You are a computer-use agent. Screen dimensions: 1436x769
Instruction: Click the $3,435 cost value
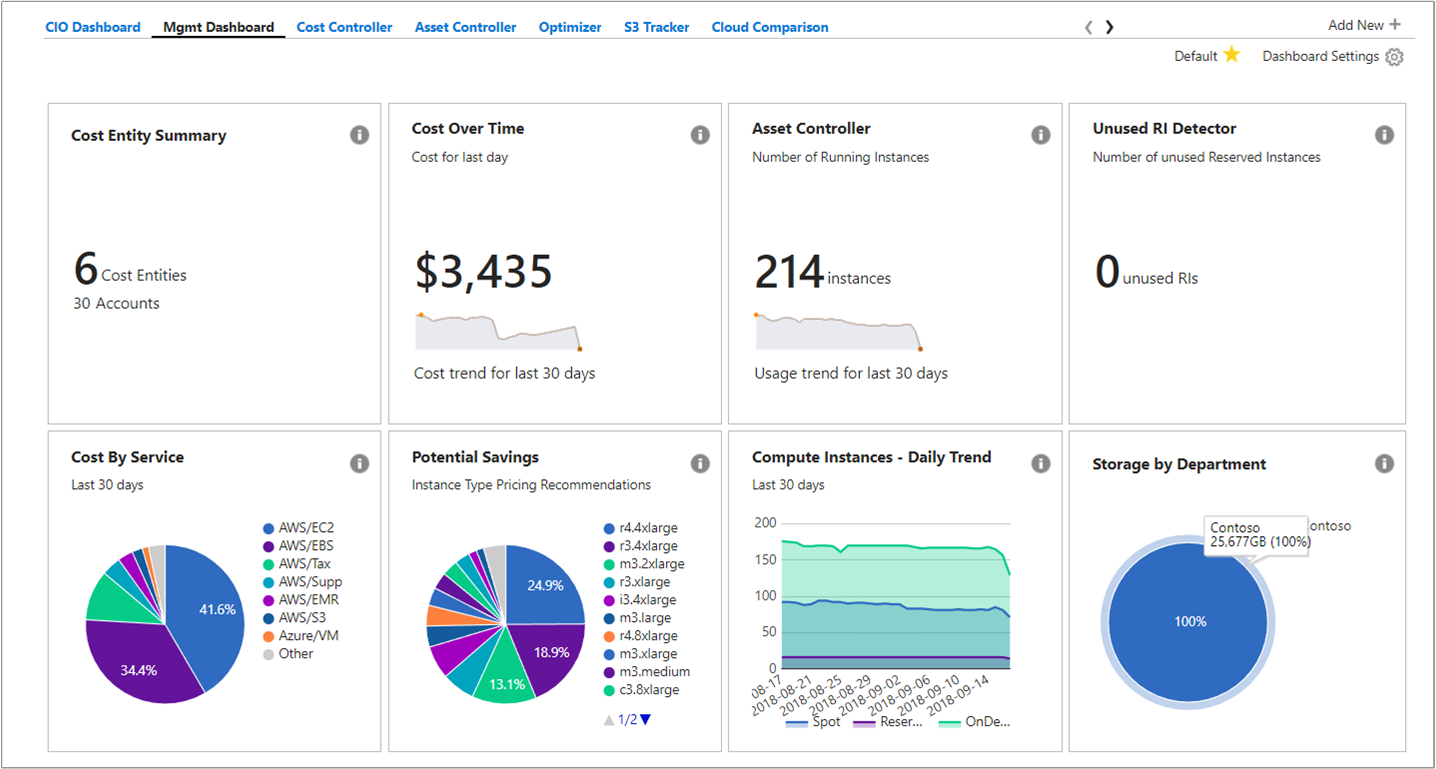point(484,271)
